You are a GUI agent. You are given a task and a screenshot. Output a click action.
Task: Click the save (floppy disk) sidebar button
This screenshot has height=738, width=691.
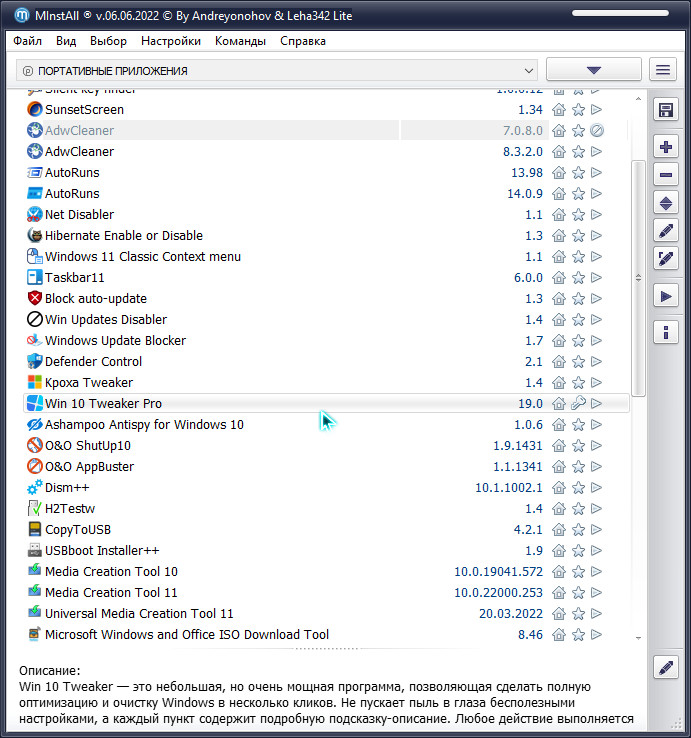point(666,110)
